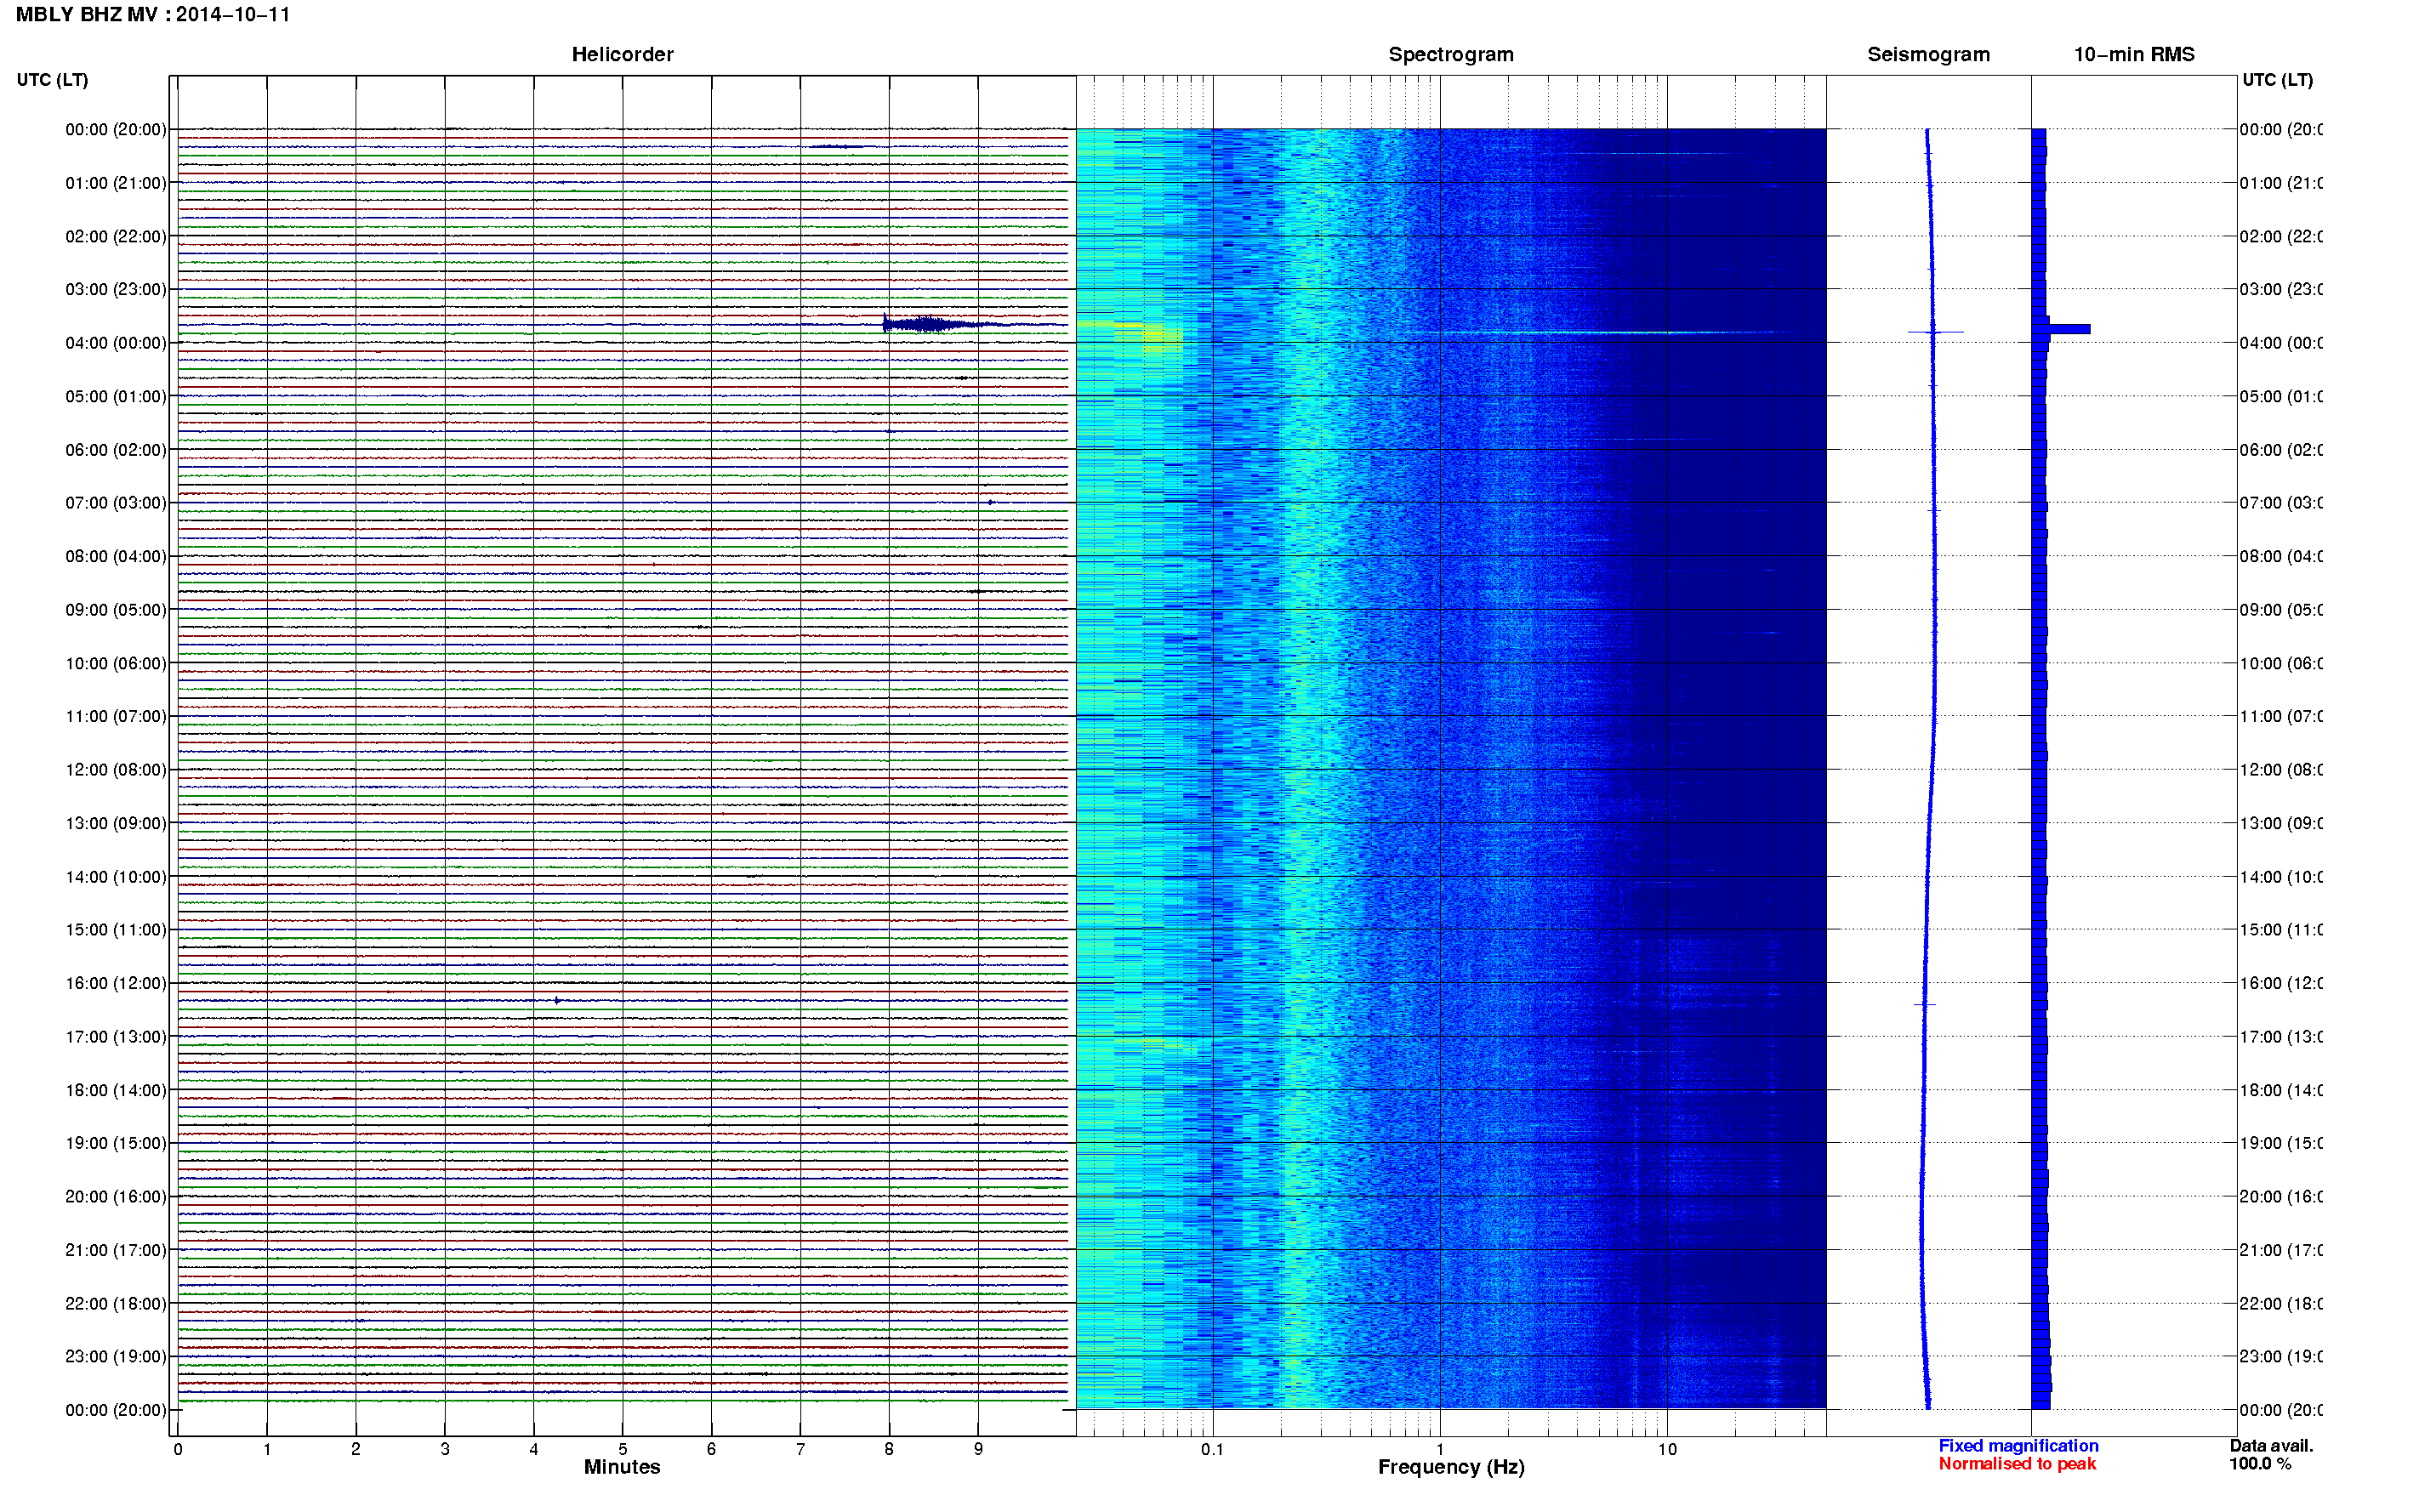Click the right '19:00 (15:0' time label
The width and height of the screenshot is (2419, 1512).
click(2281, 1143)
